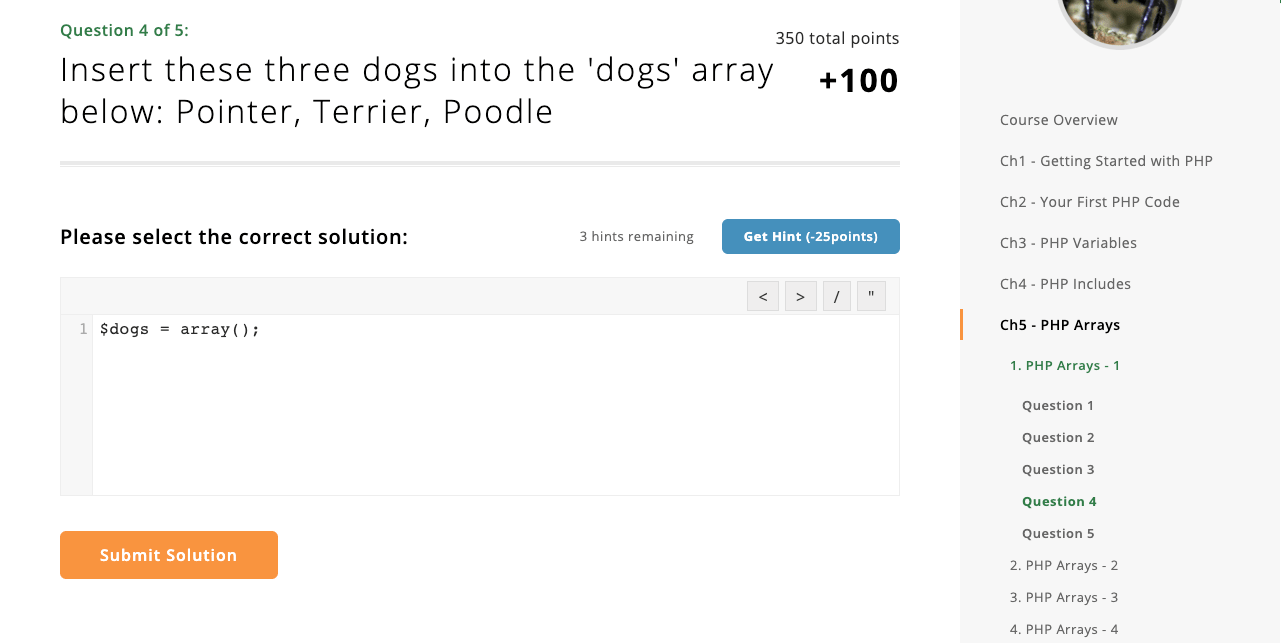Click the profile avatar picture

coord(1119,18)
